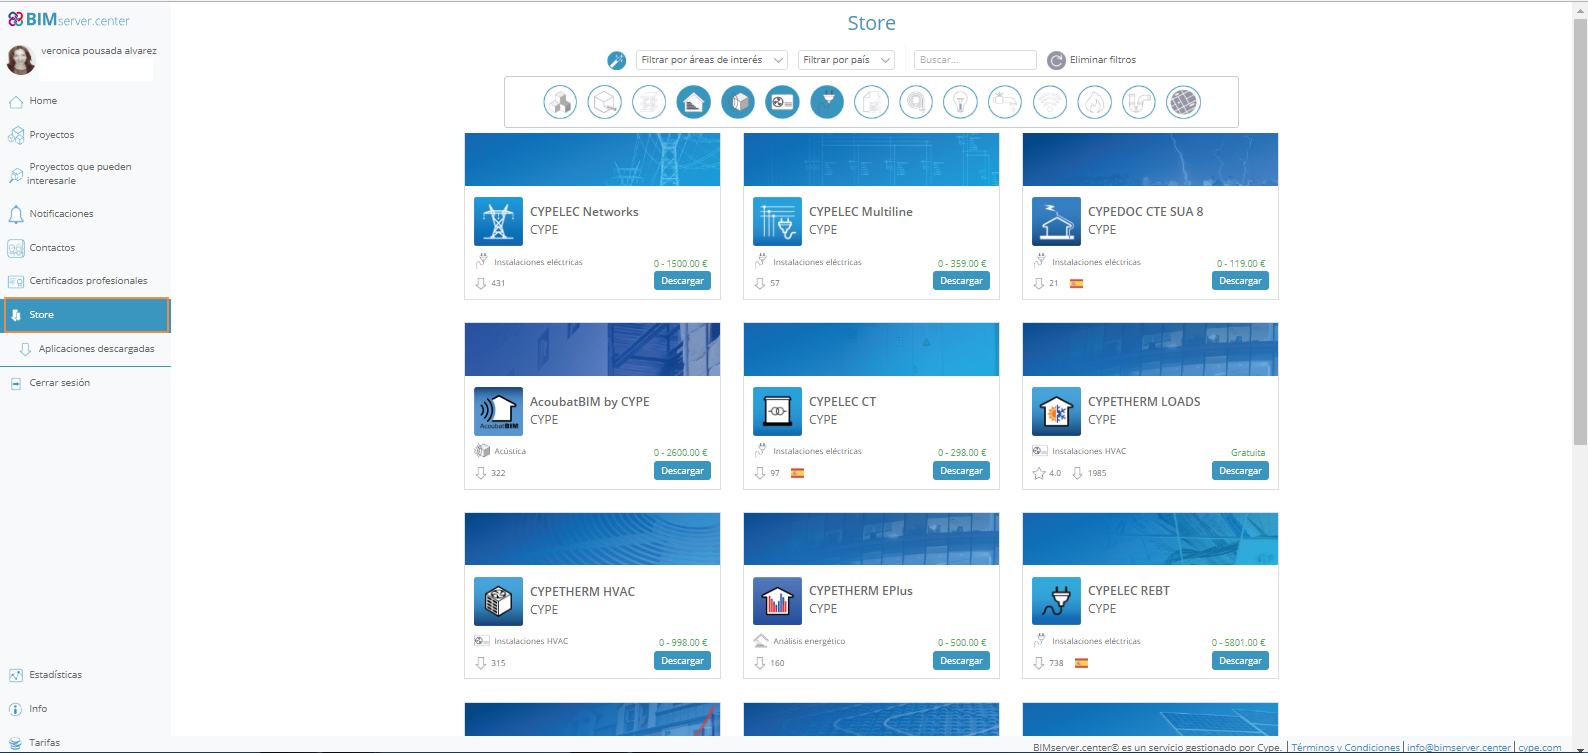Download CYPELEC Networks with Descargar
The image size is (1588, 753).
(x=683, y=281)
